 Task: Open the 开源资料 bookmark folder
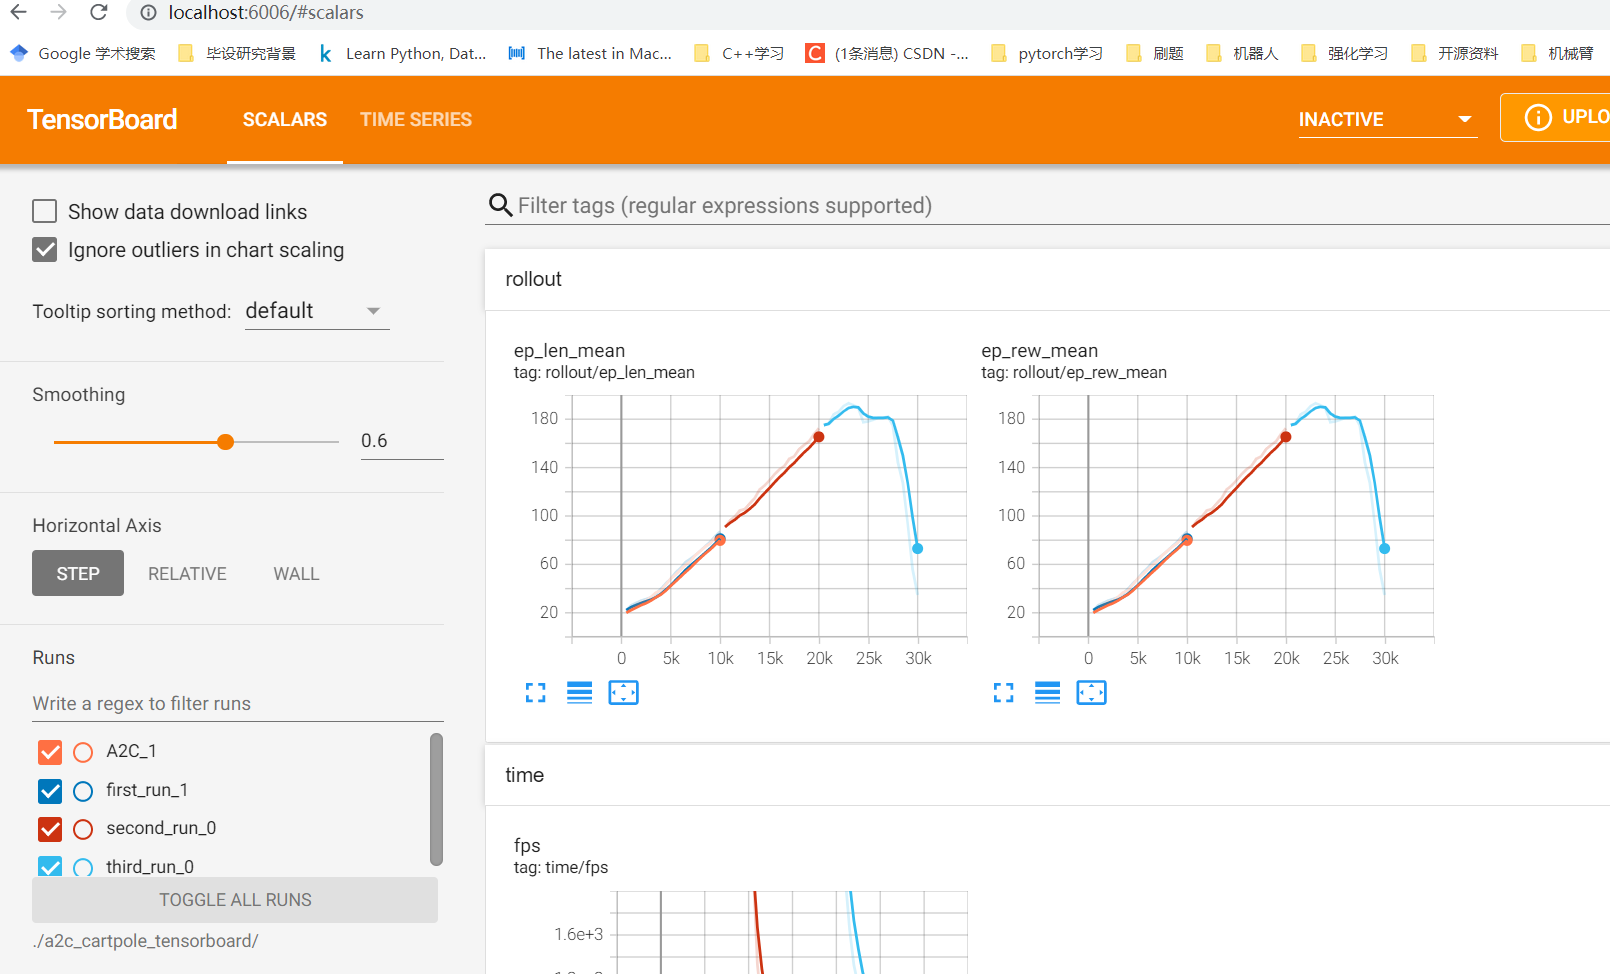[x=1455, y=53]
